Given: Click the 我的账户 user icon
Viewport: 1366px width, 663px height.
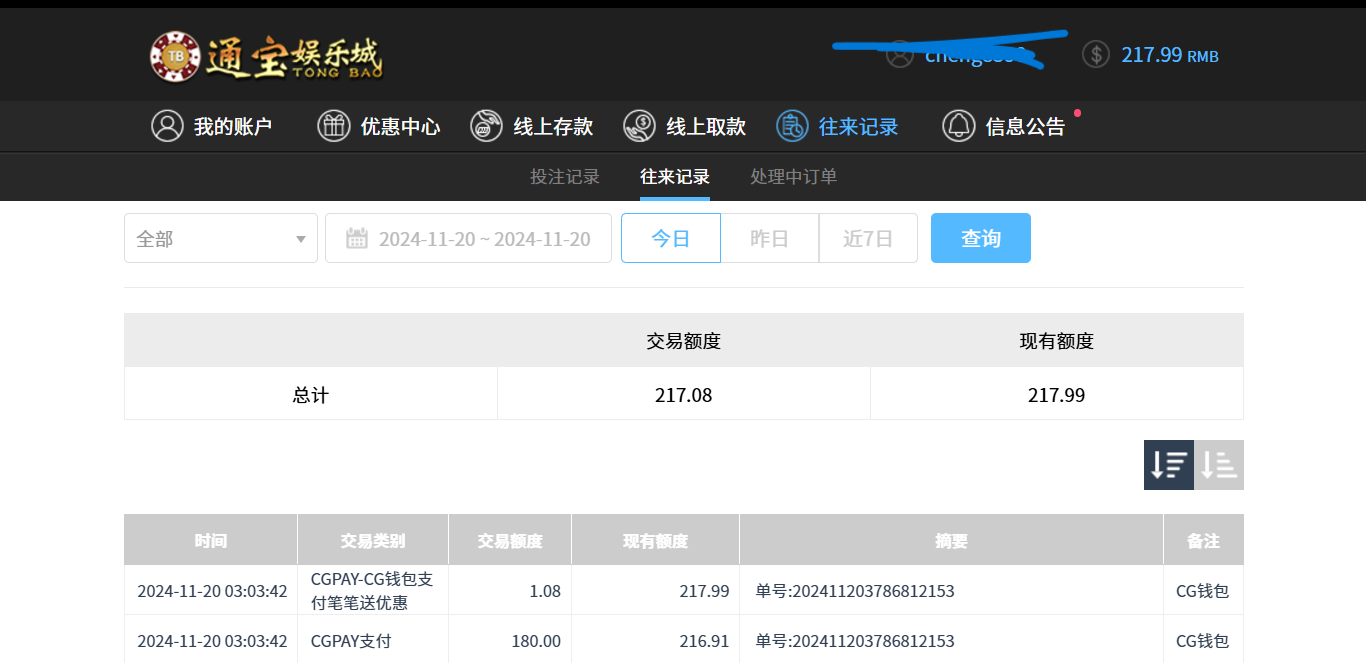Looking at the screenshot, I should pos(167,126).
